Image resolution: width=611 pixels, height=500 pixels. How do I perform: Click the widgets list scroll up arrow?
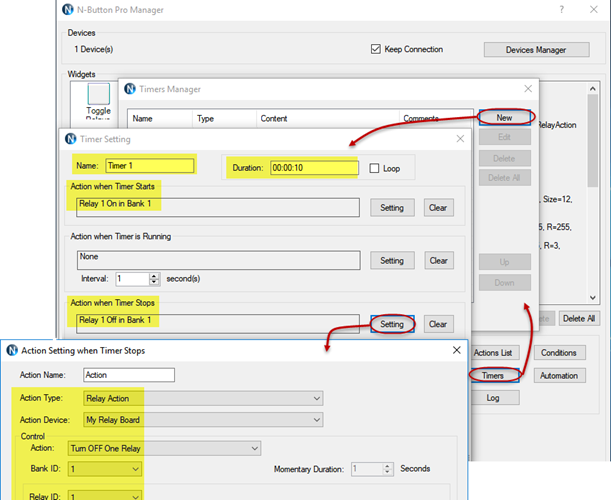593,88
